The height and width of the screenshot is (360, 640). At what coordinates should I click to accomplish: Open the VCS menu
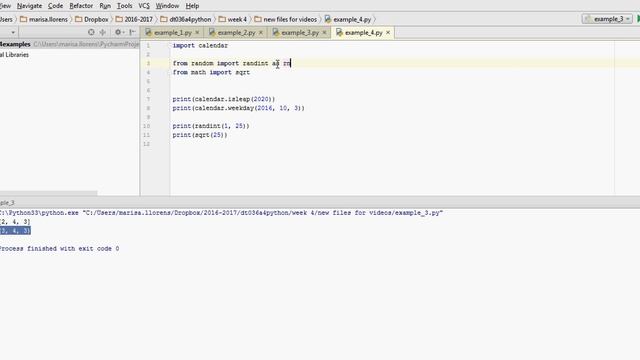[x=144, y=6]
